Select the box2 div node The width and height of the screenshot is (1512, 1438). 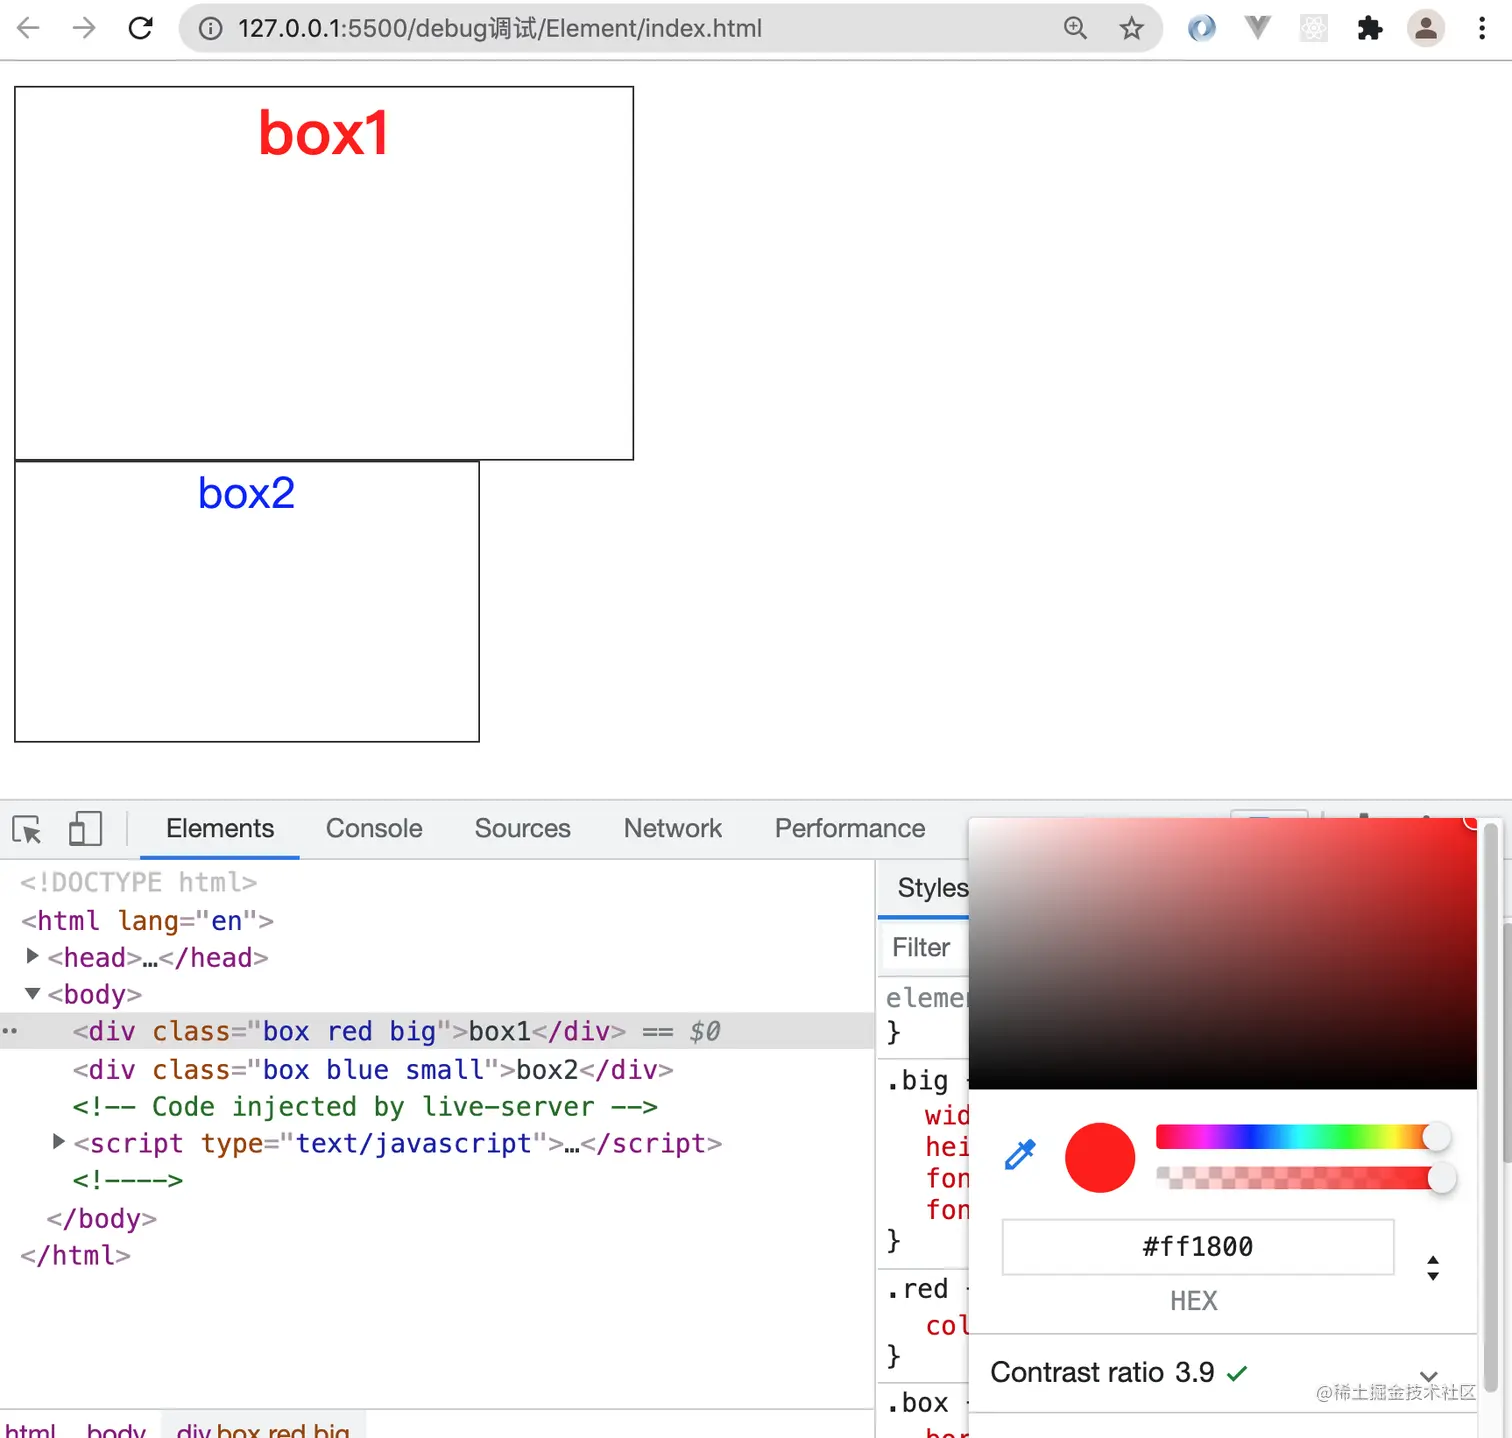coord(373,1069)
